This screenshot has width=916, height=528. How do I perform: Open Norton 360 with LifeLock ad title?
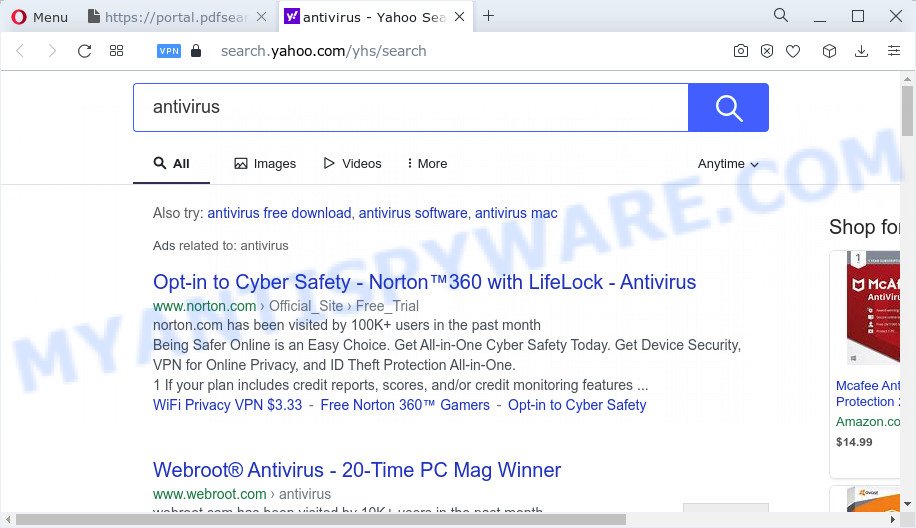click(x=424, y=282)
